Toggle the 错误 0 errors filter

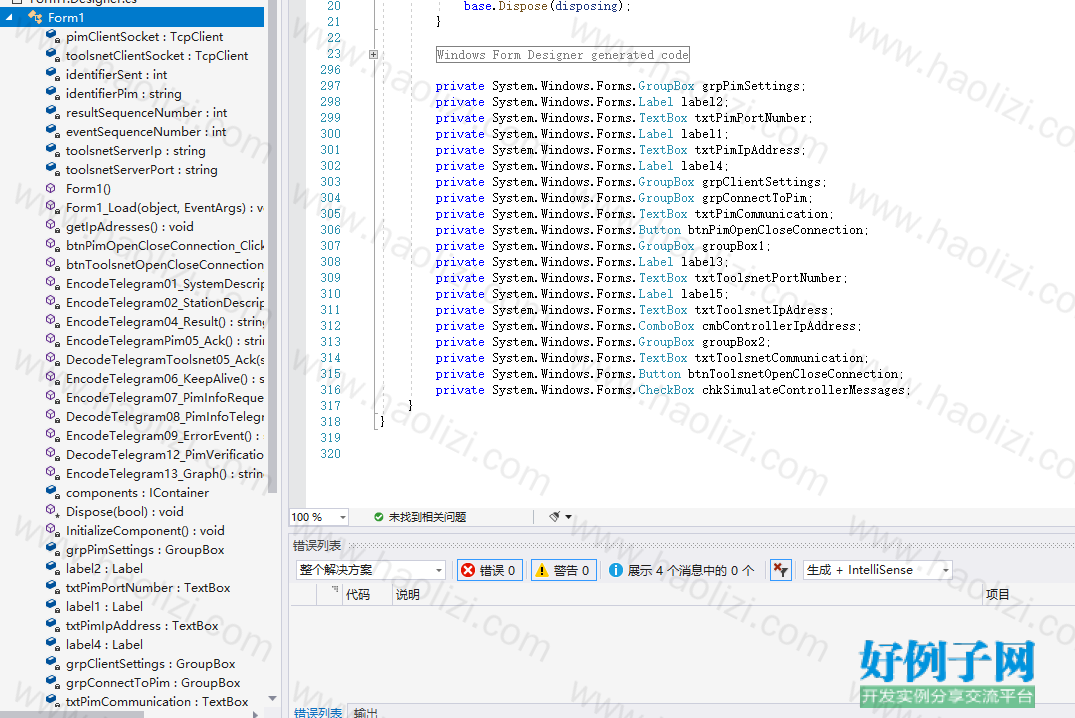(x=490, y=571)
